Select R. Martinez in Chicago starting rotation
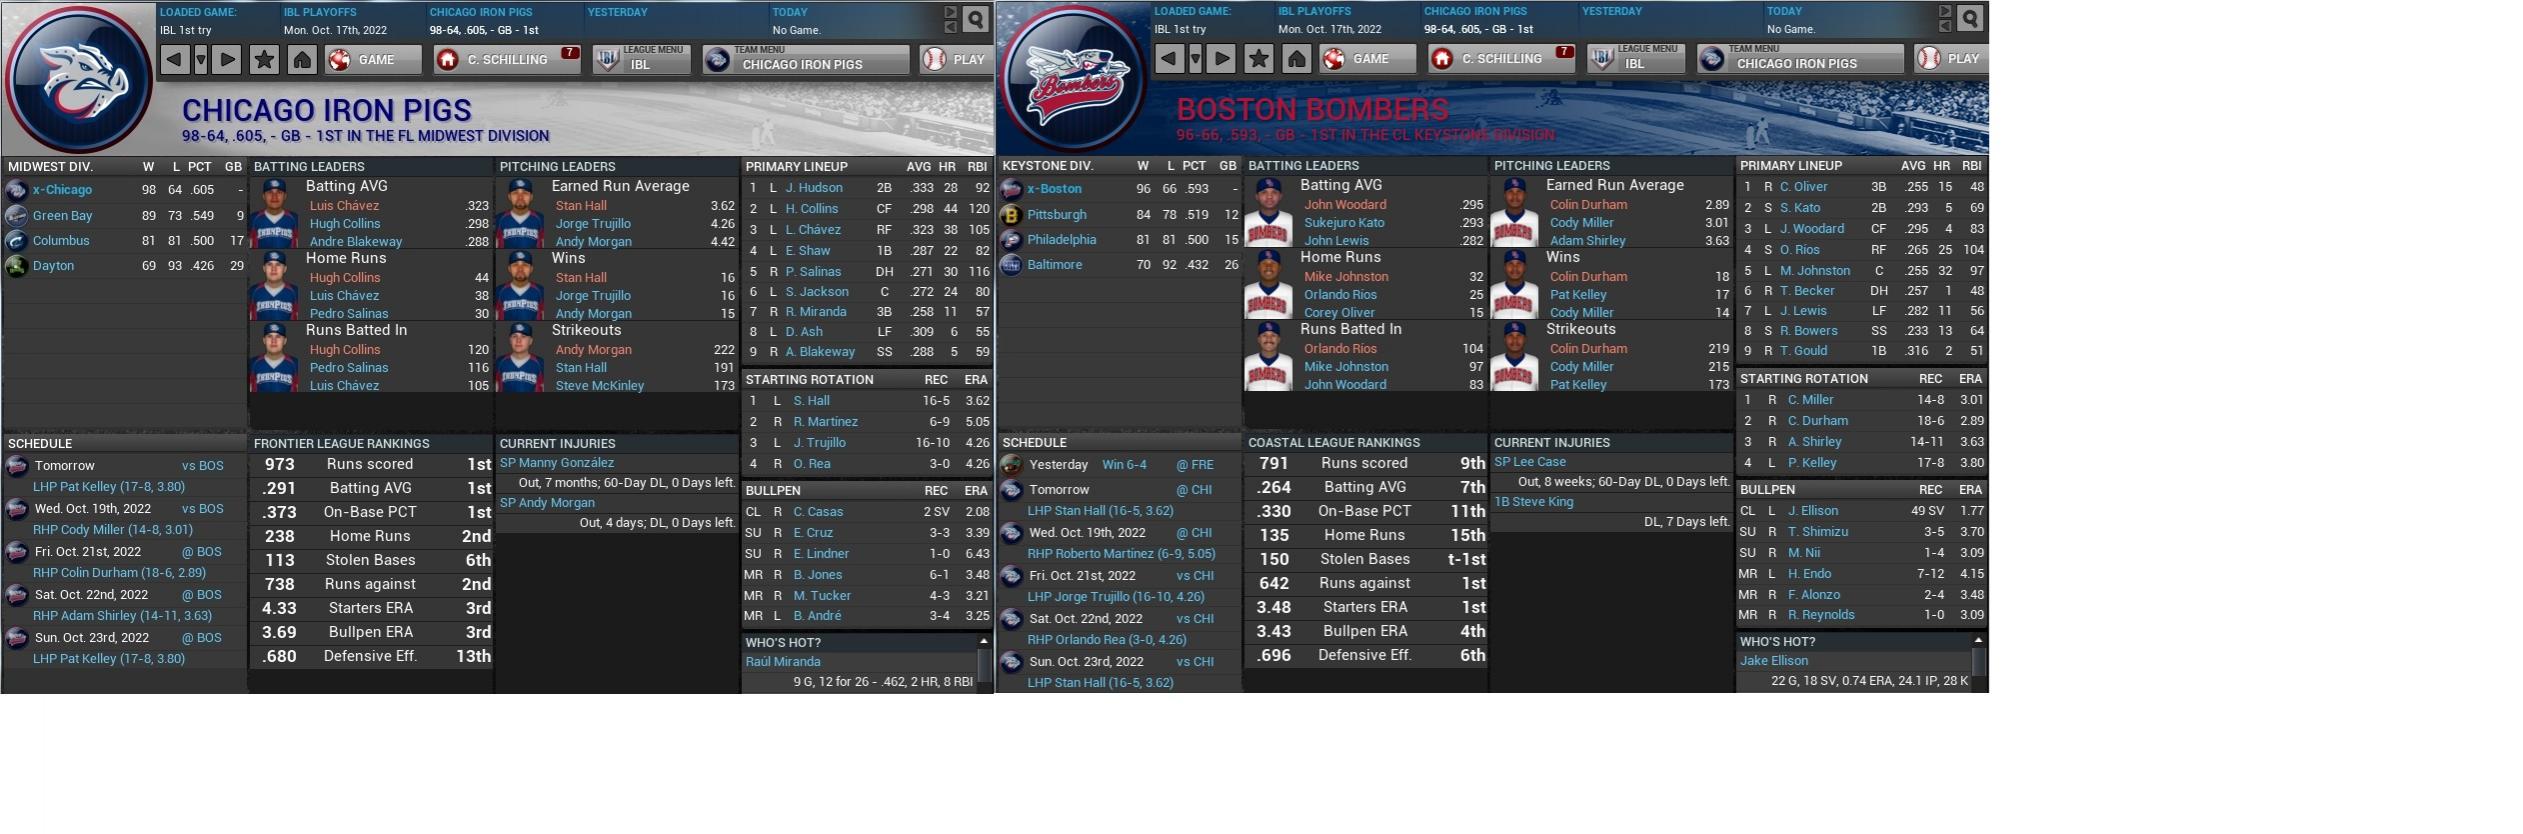 tap(826, 422)
